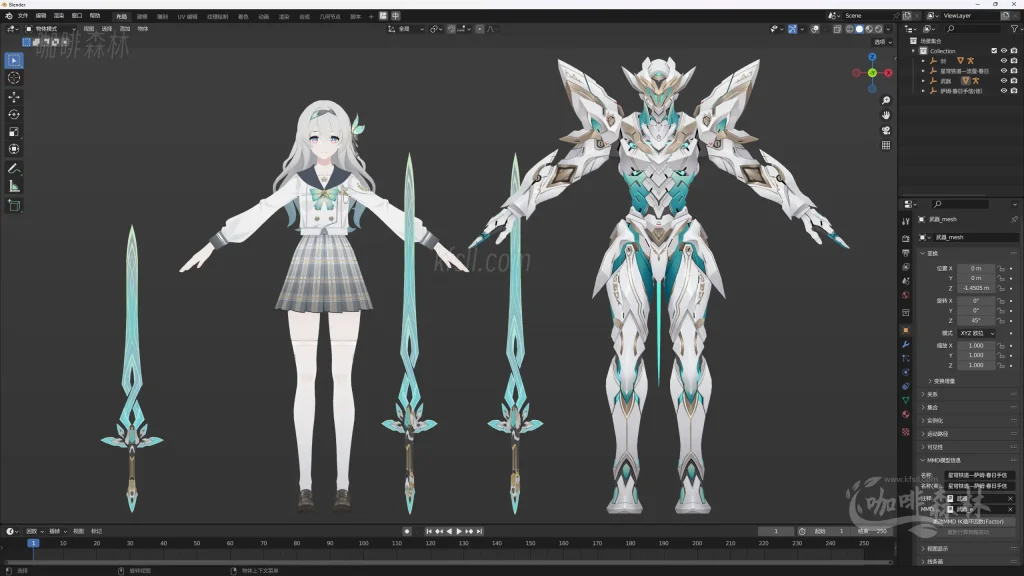The width and height of the screenshot is (1024, 576).
Task: Open the Material properties tab
Action: [x=905, y=415]
